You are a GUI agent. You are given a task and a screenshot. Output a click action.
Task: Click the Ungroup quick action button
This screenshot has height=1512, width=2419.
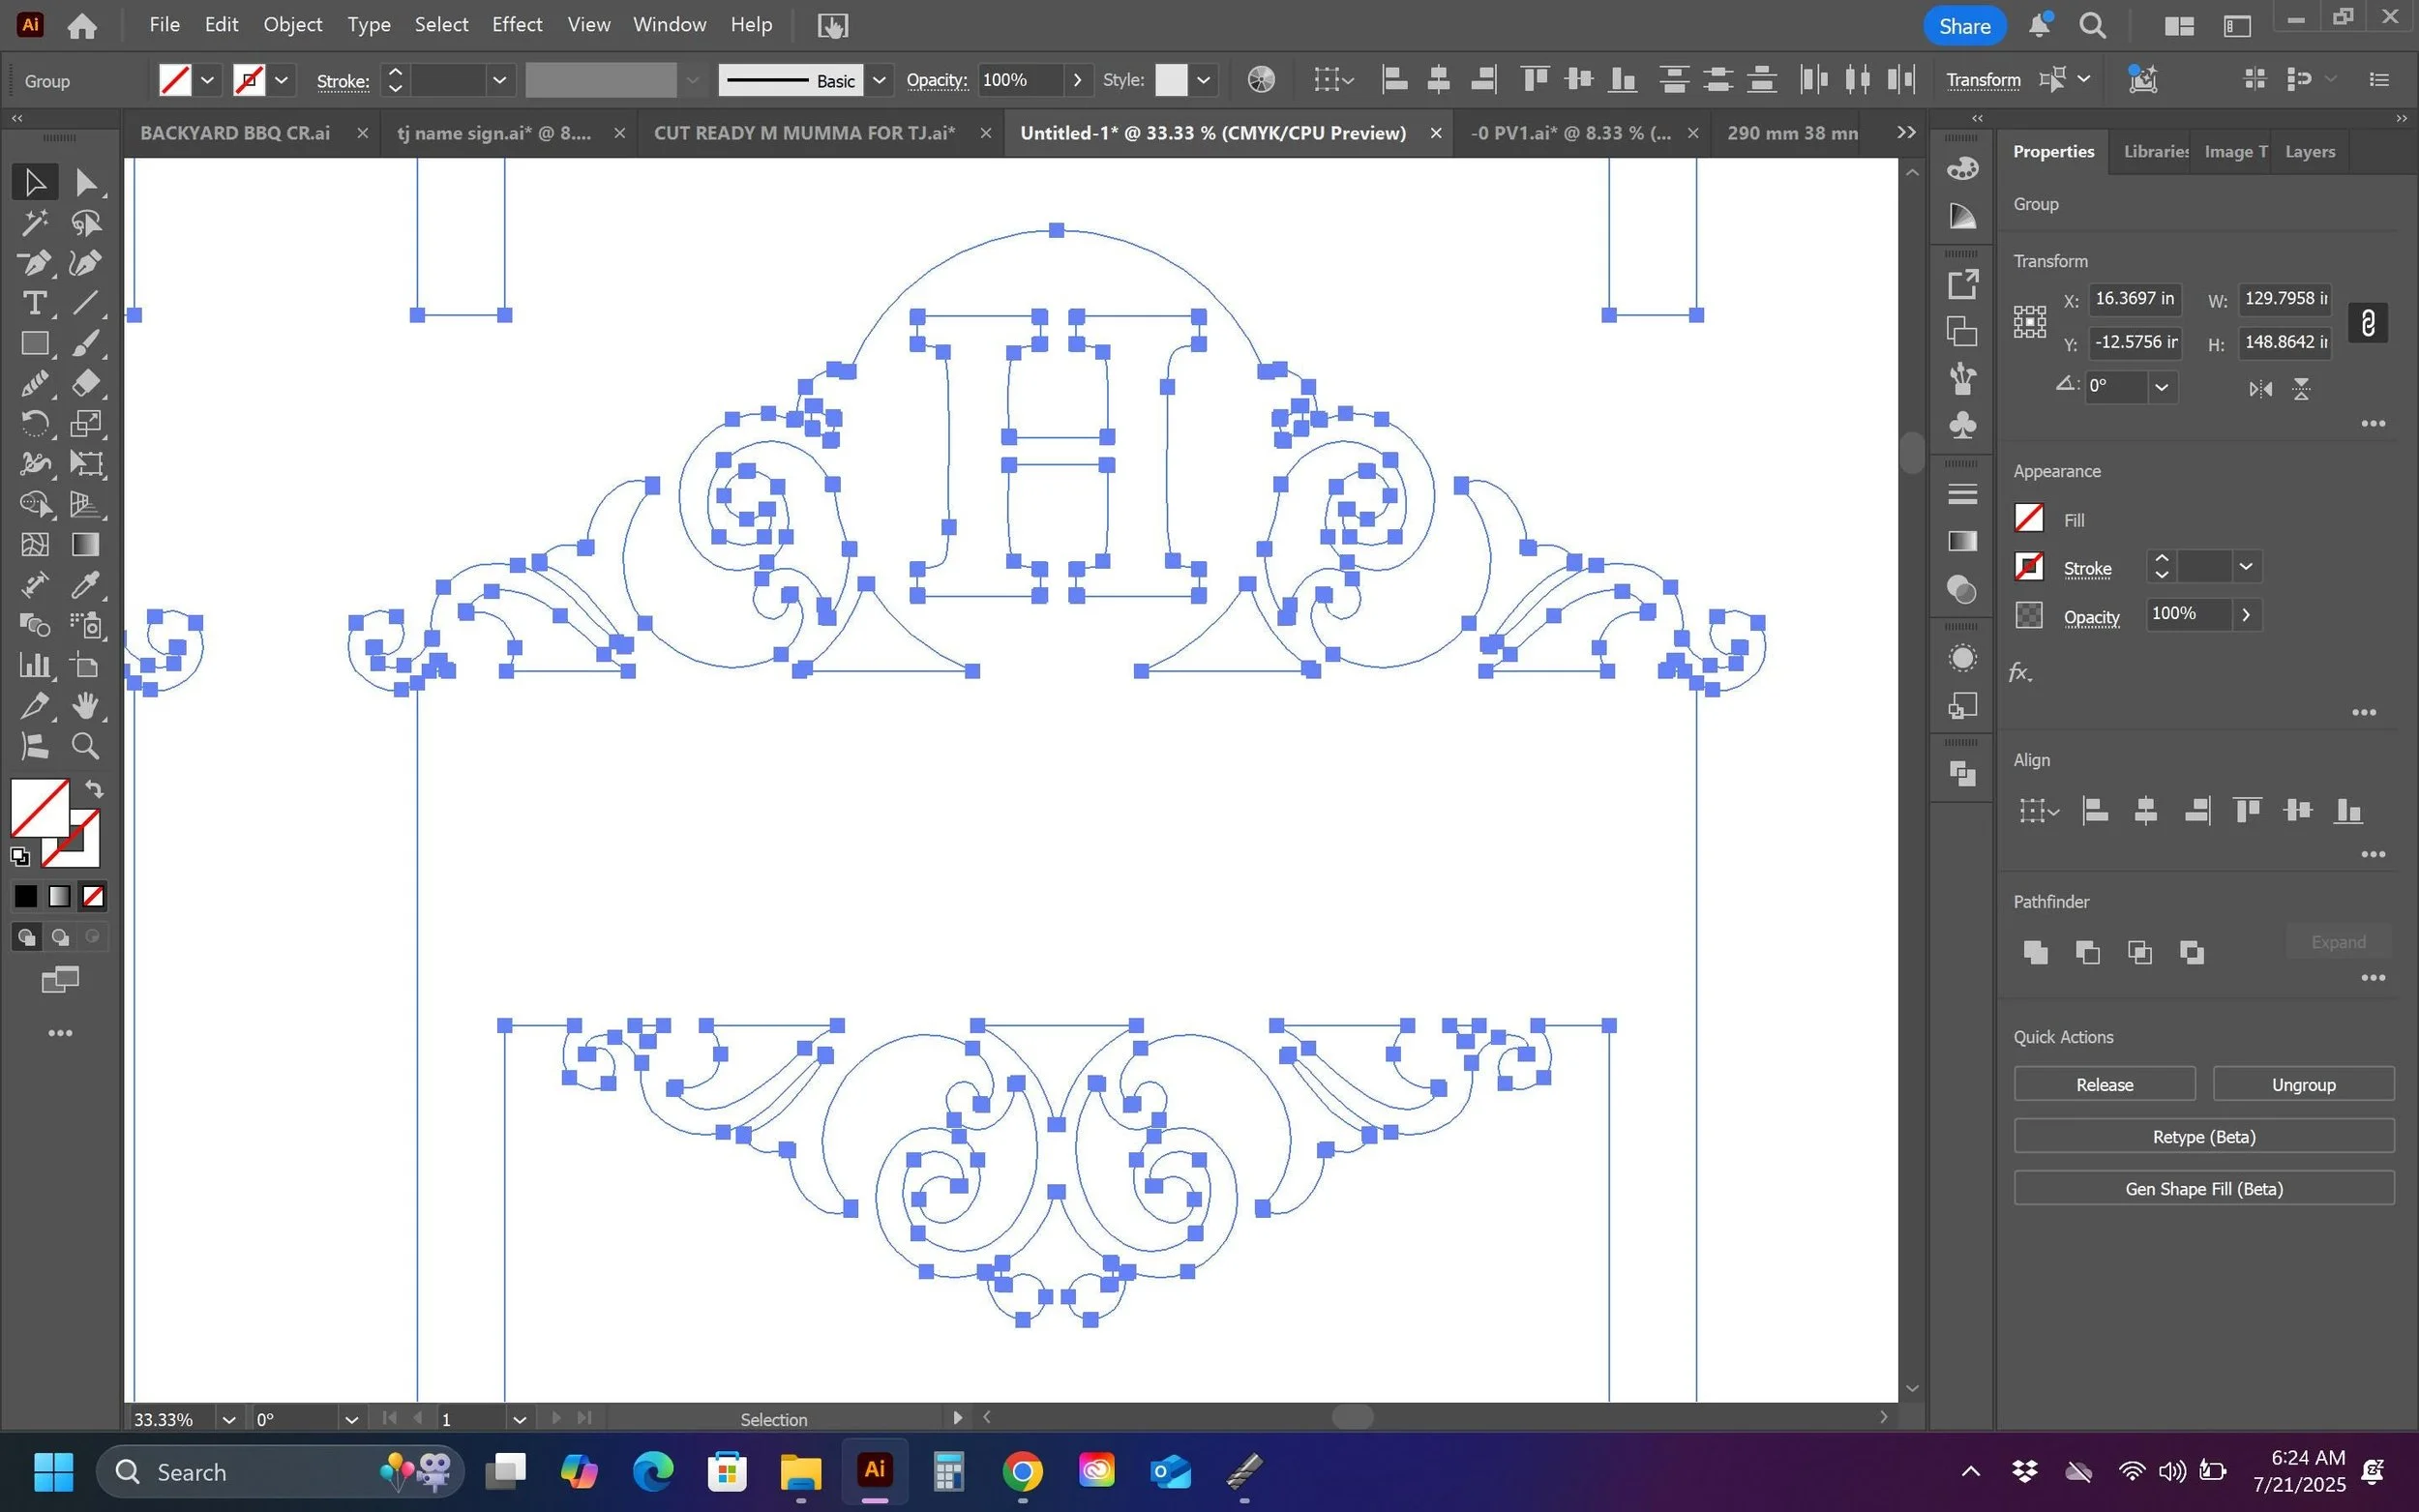2302,1085
